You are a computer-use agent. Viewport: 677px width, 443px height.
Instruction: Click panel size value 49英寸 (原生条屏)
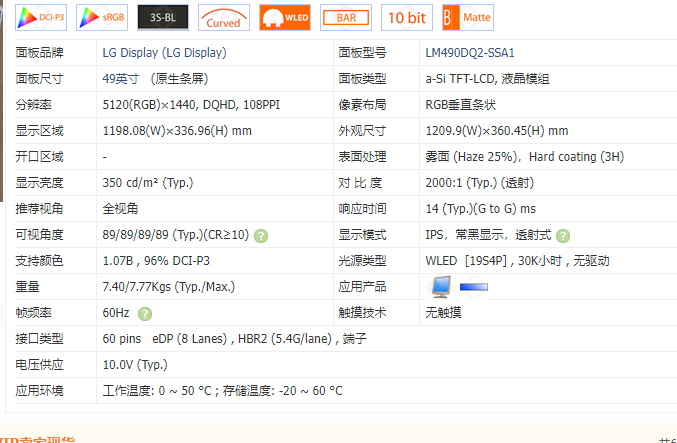[x=155, y=79]
